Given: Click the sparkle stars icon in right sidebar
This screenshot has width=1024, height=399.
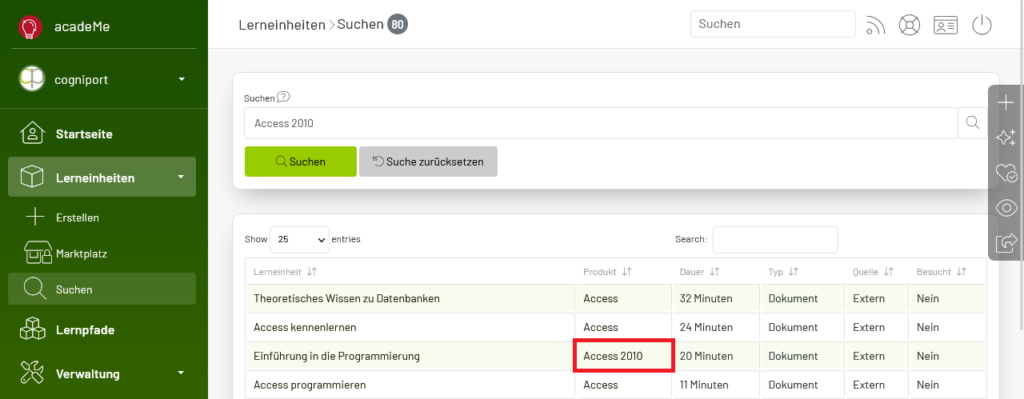Looking at the screenshot, I should pyautogui.click(x=1006, y=137).
